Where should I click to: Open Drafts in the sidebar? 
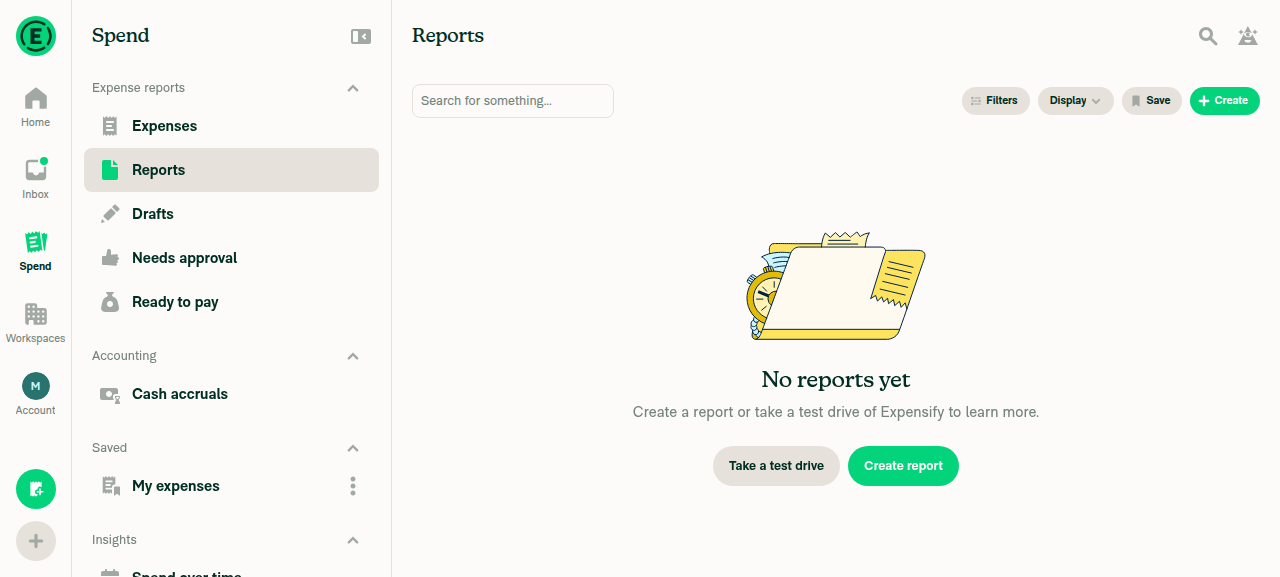click(x=231, y=214)
